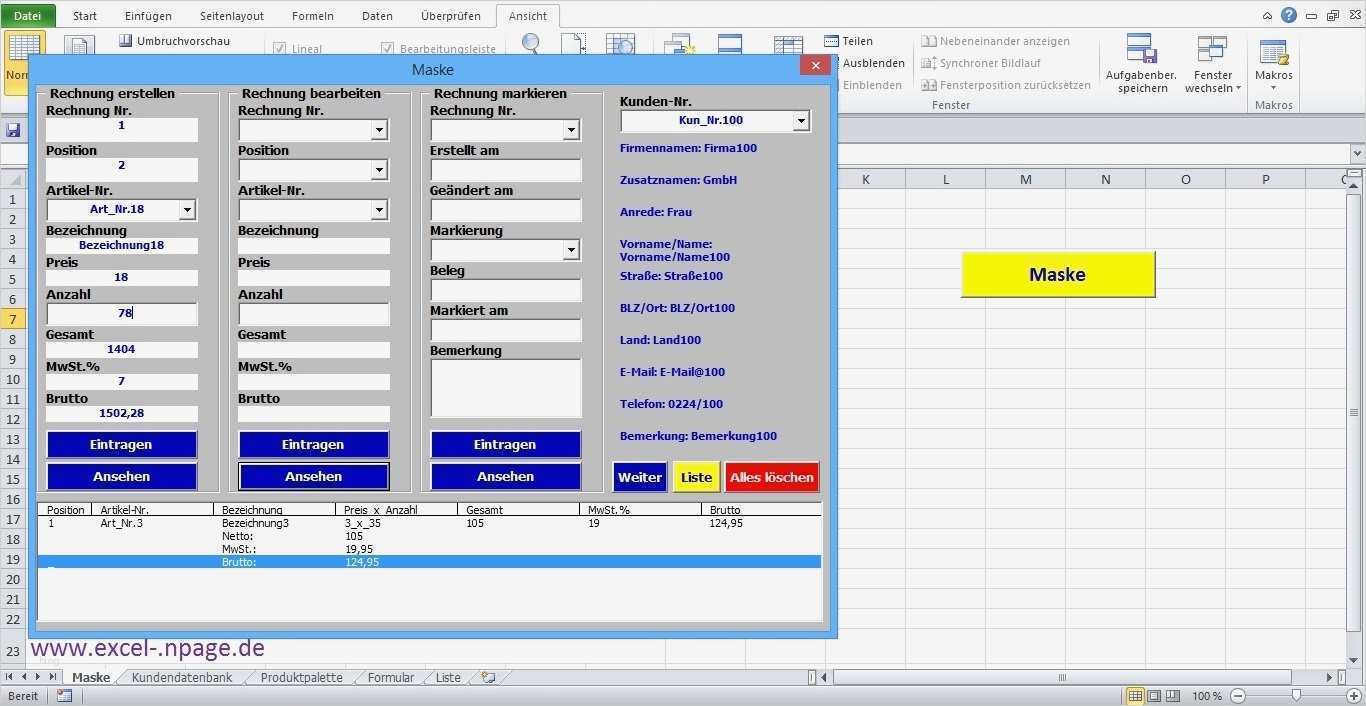Click the Excel help question mark icon
Image resolution: width=1366 pixels, height=706 pixels.
pos(1288,14)
